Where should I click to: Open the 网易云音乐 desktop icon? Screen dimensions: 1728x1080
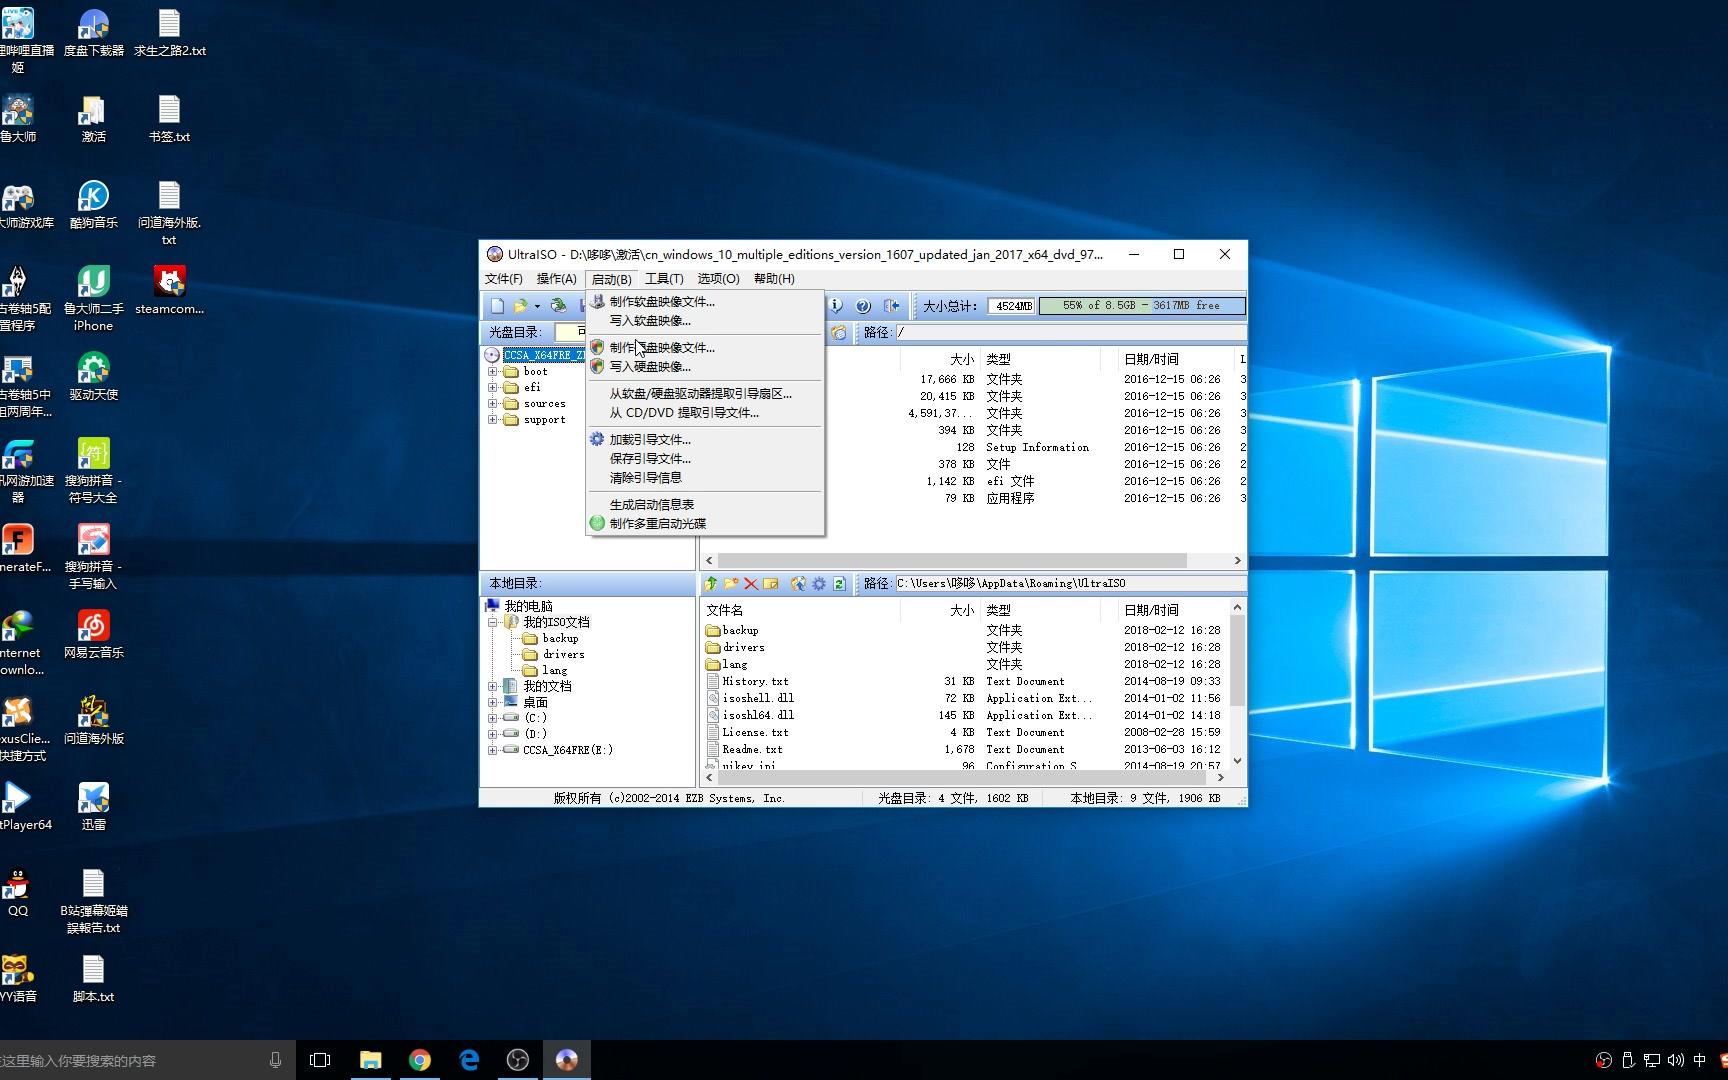coord(93,636)
